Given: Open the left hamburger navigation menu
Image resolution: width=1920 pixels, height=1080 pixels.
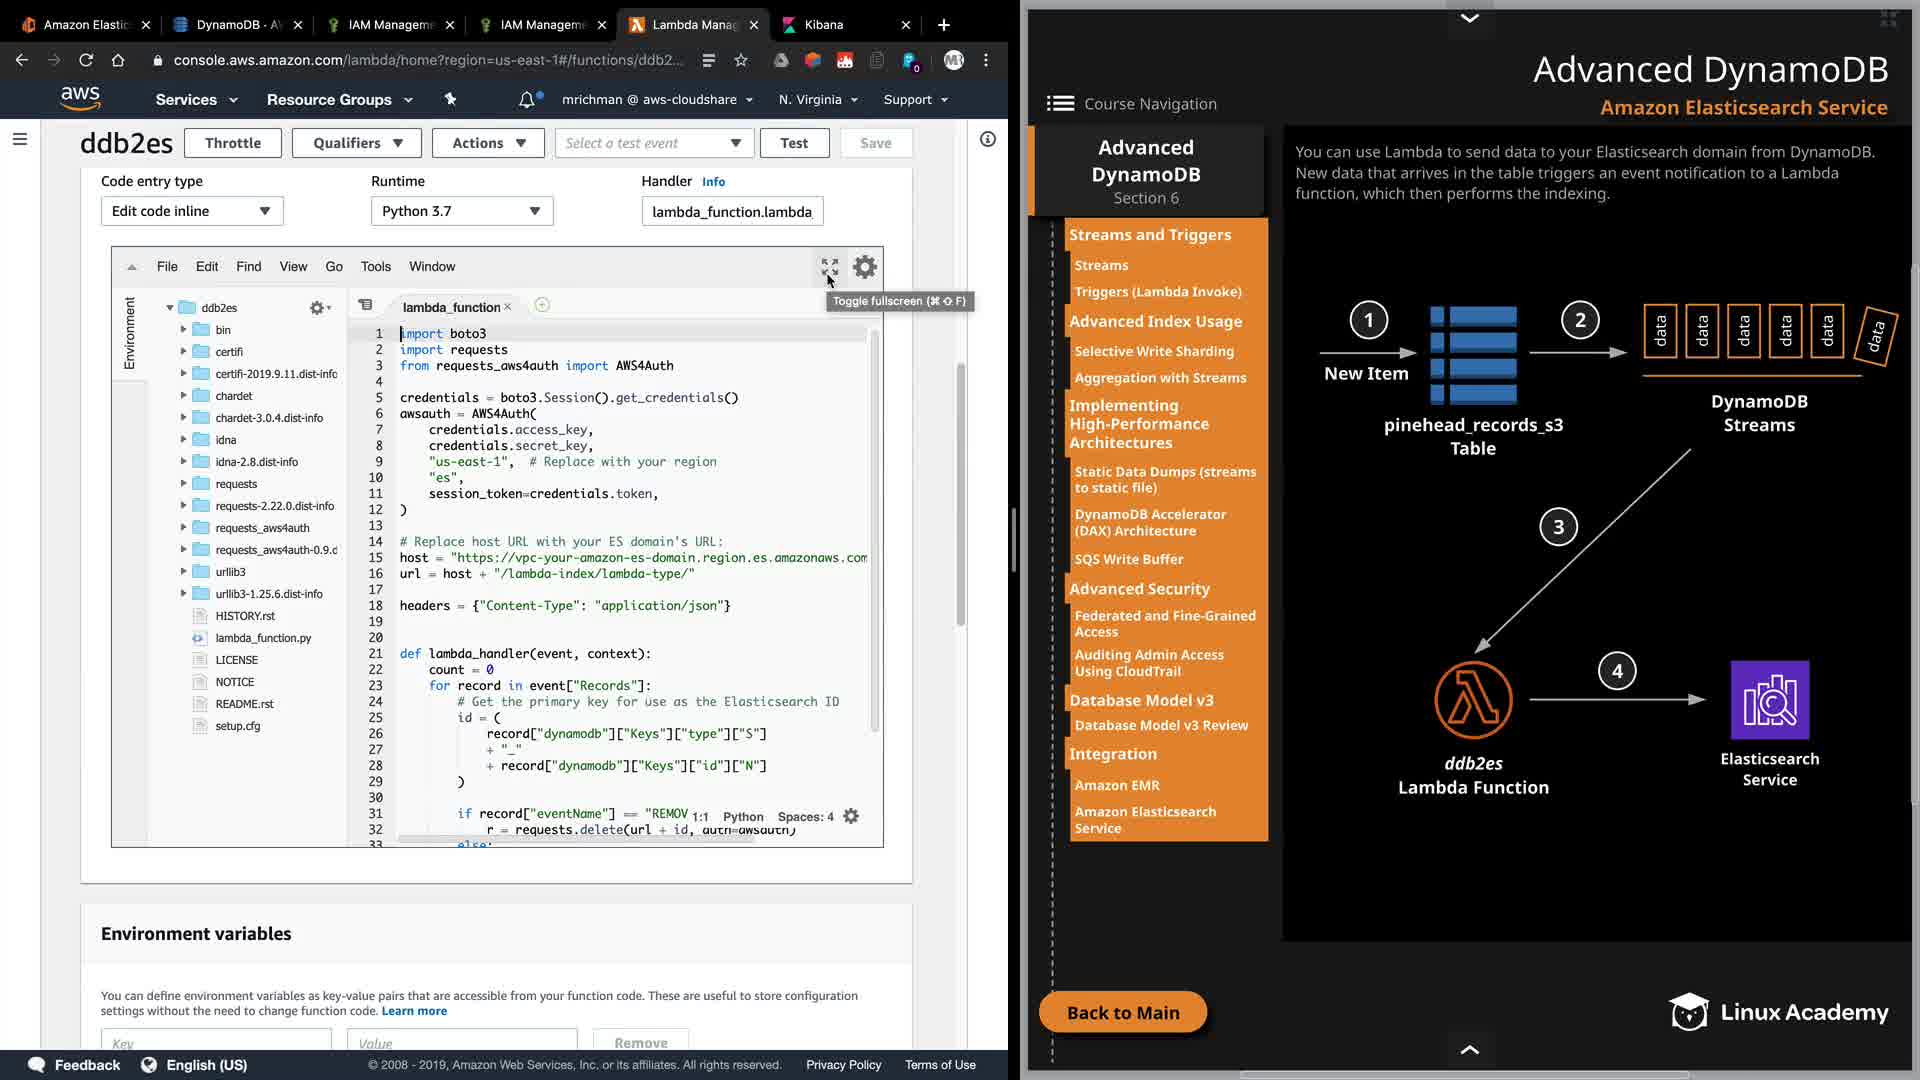Looking at the screenshot, I should tap(19, 140).
